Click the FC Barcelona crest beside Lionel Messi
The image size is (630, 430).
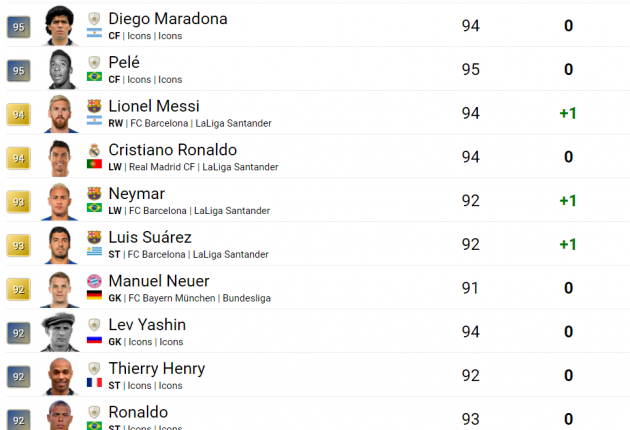coord(94,106)
